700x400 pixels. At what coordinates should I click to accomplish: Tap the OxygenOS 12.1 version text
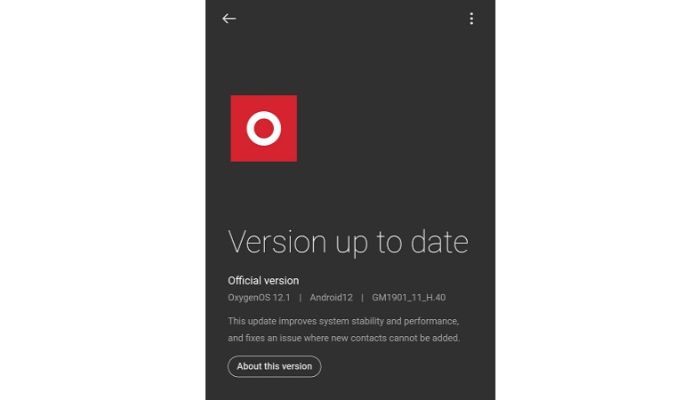point(259,298)
